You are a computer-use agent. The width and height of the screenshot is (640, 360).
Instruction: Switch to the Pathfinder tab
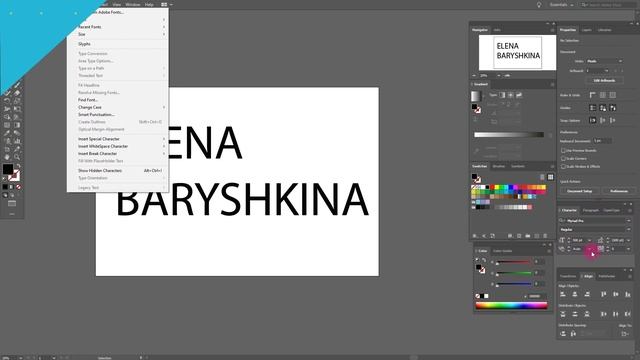607,276
